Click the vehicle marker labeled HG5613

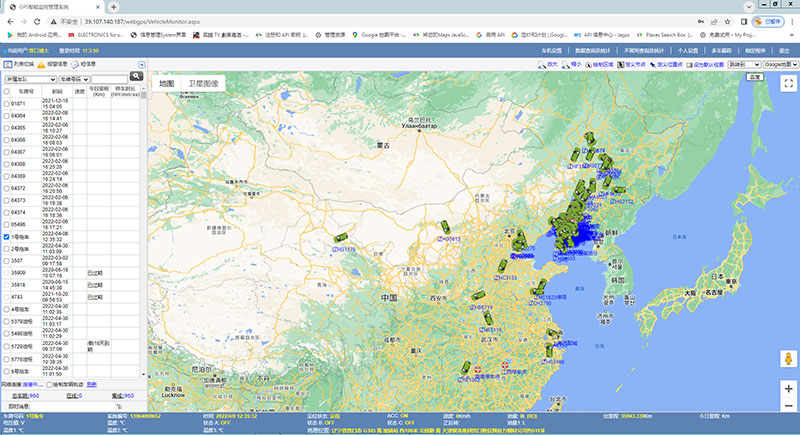pos(445,227)
